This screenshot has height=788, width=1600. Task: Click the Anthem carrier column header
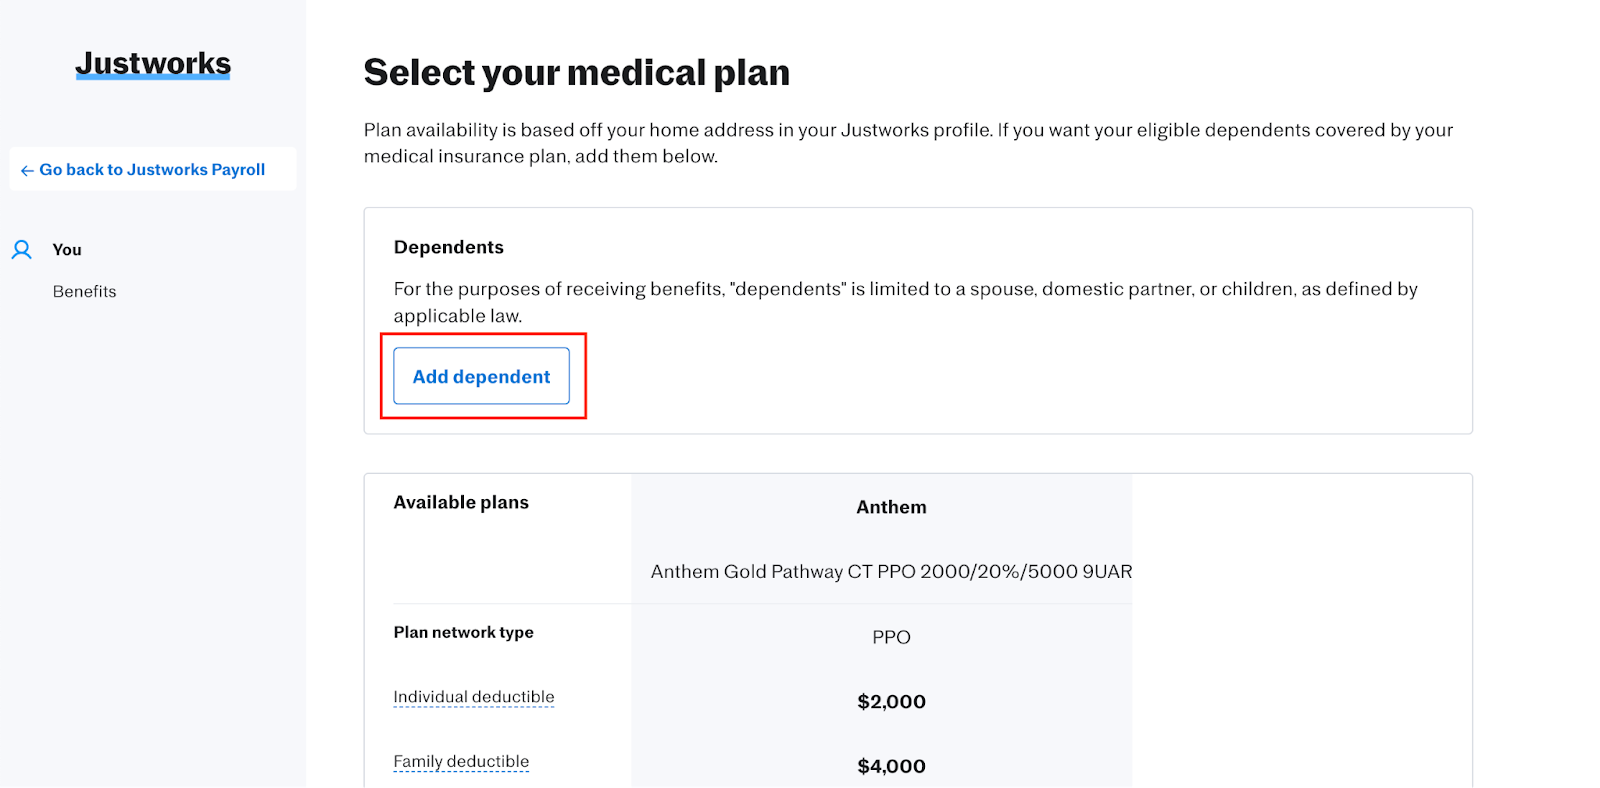[891, 507]
